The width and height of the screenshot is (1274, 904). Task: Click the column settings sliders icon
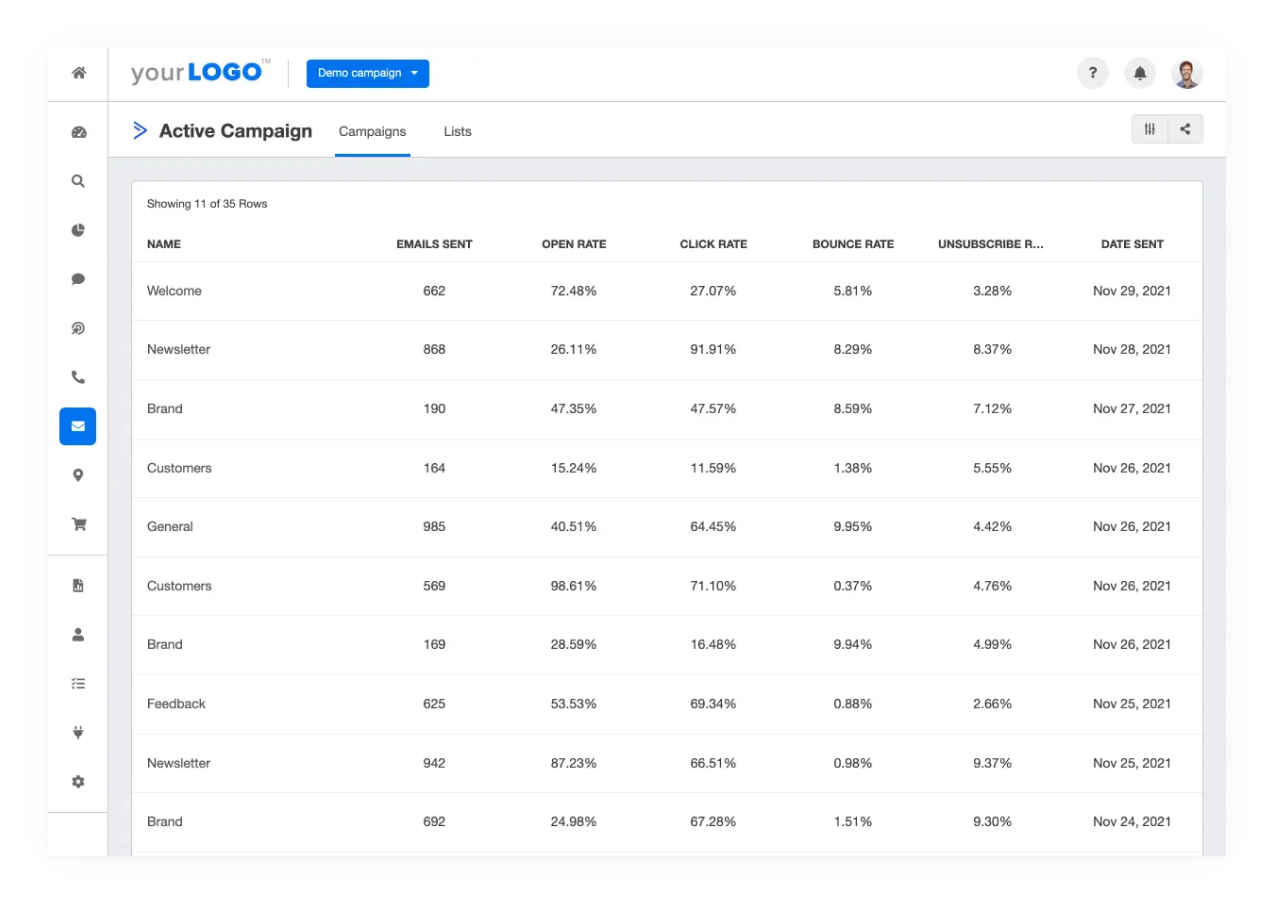coord(1150,129)
